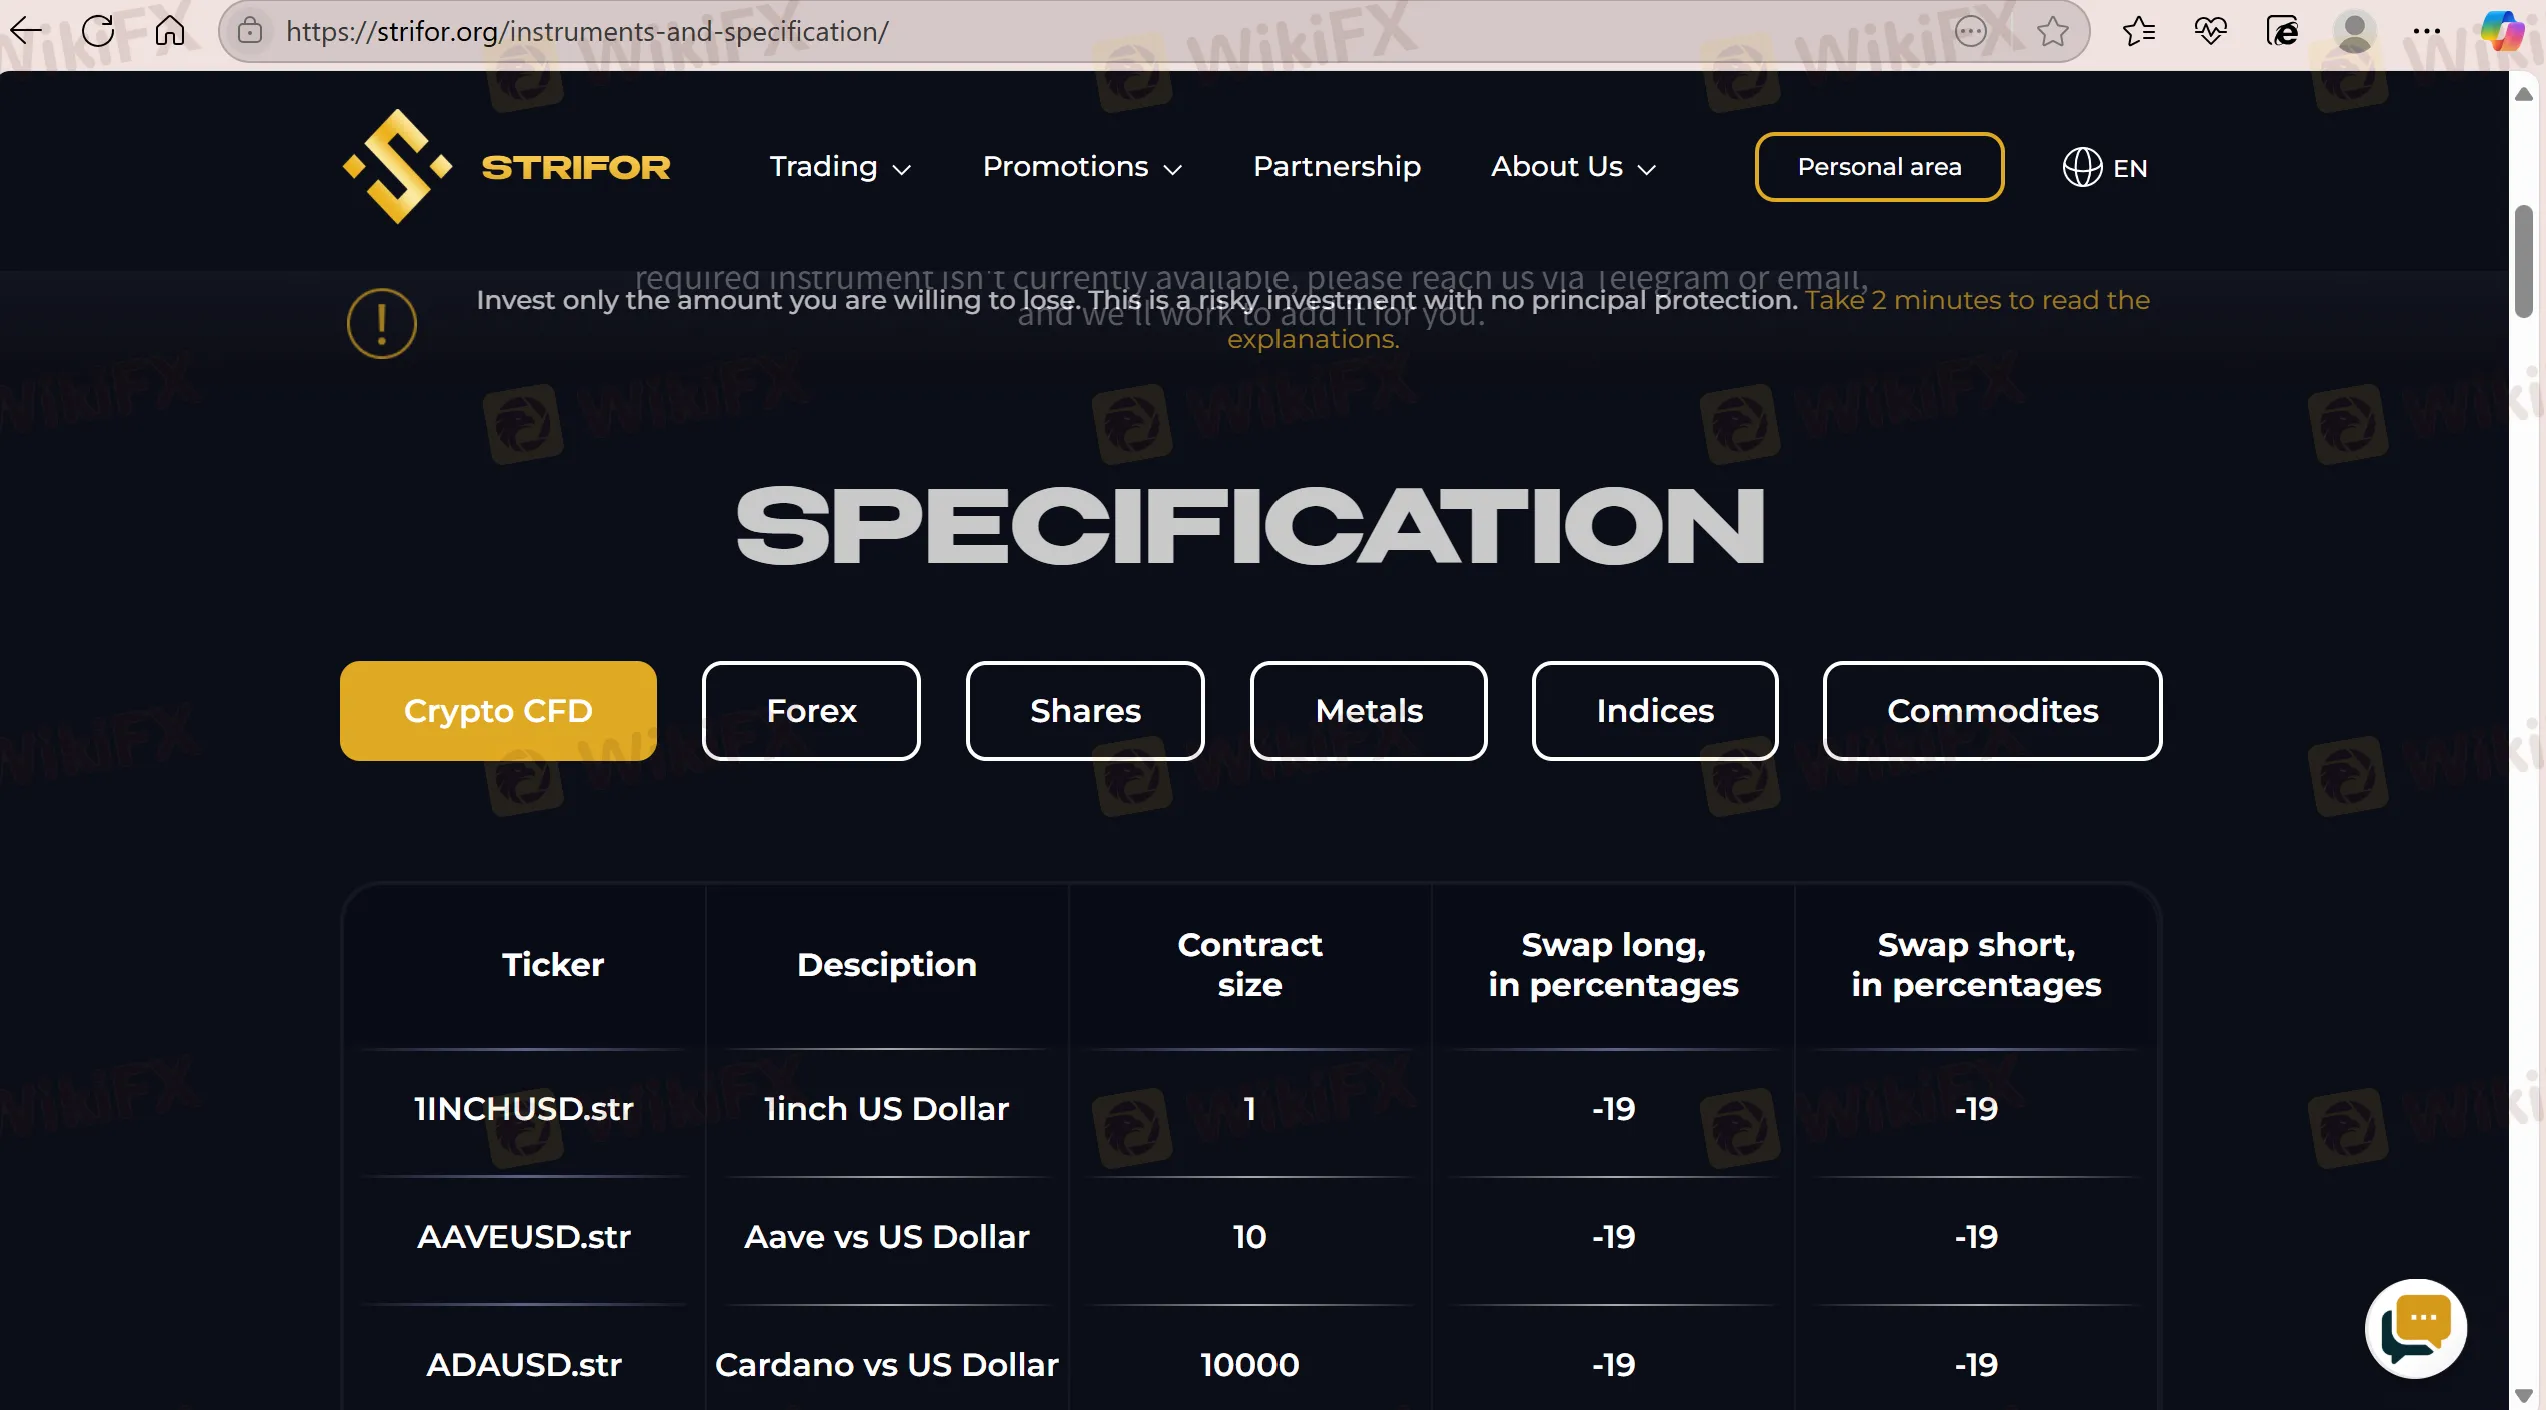The image size is (2546, 1410).
Task: Expand the About Us dropdown
Action: tap(1573, 167)
